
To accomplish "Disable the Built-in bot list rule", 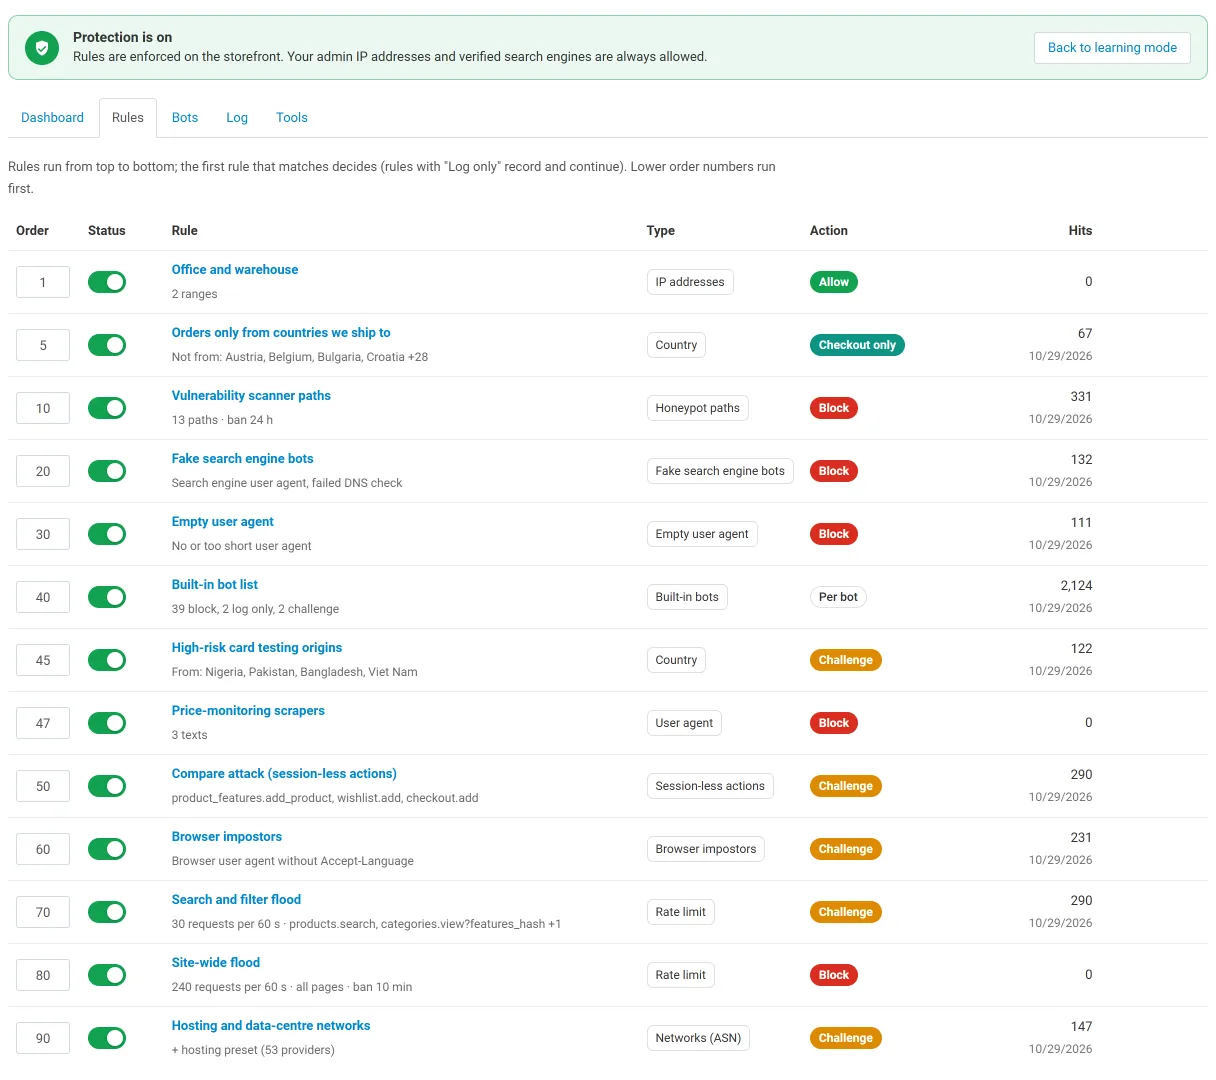I will coord(107,597).
